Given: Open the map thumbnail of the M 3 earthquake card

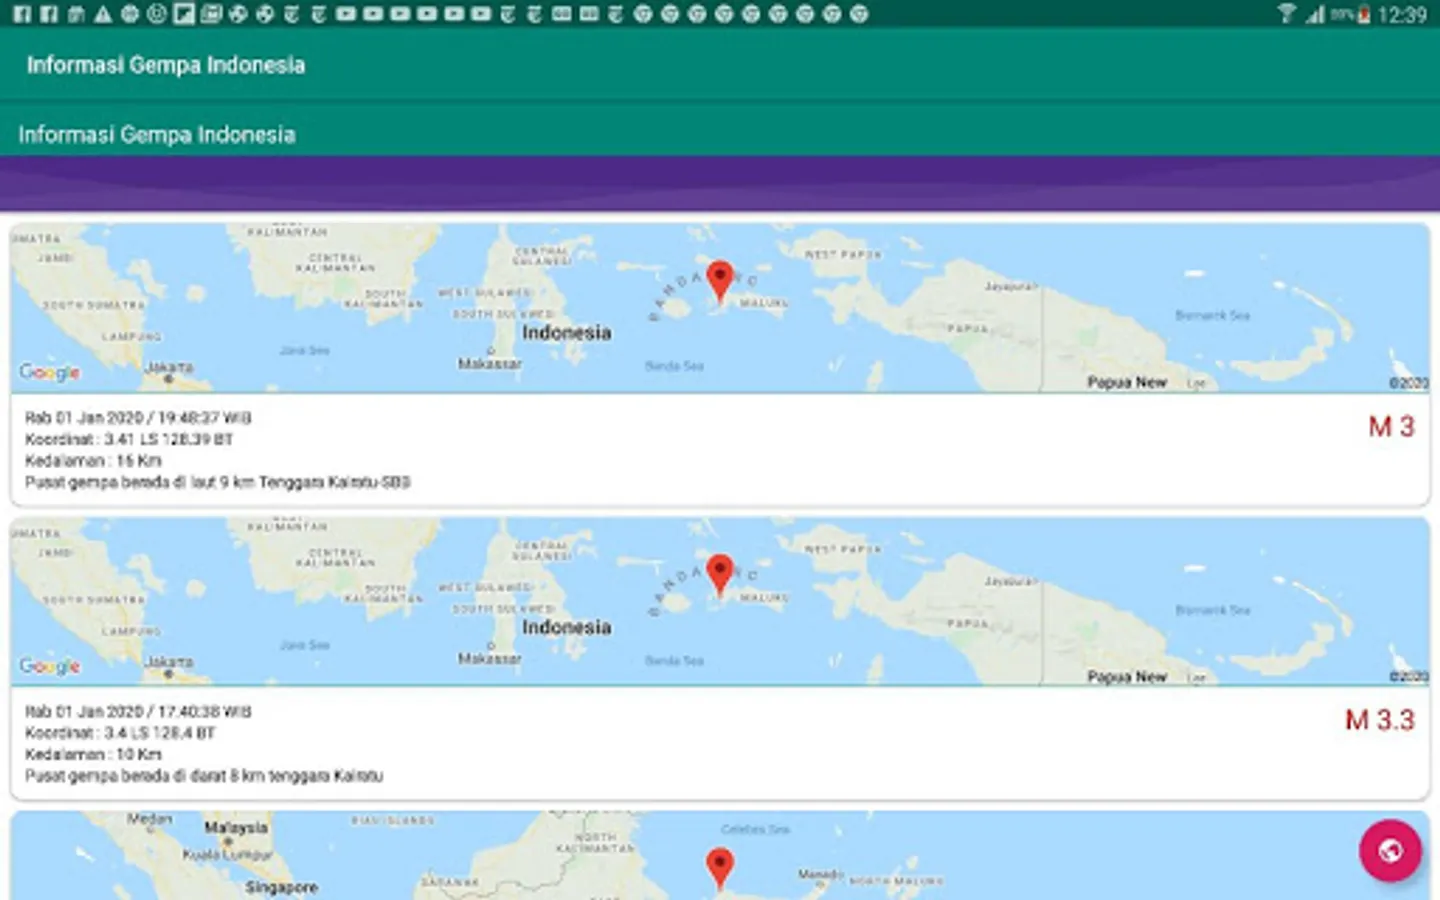Looking at the screenshot, I should tap(720, 307).
